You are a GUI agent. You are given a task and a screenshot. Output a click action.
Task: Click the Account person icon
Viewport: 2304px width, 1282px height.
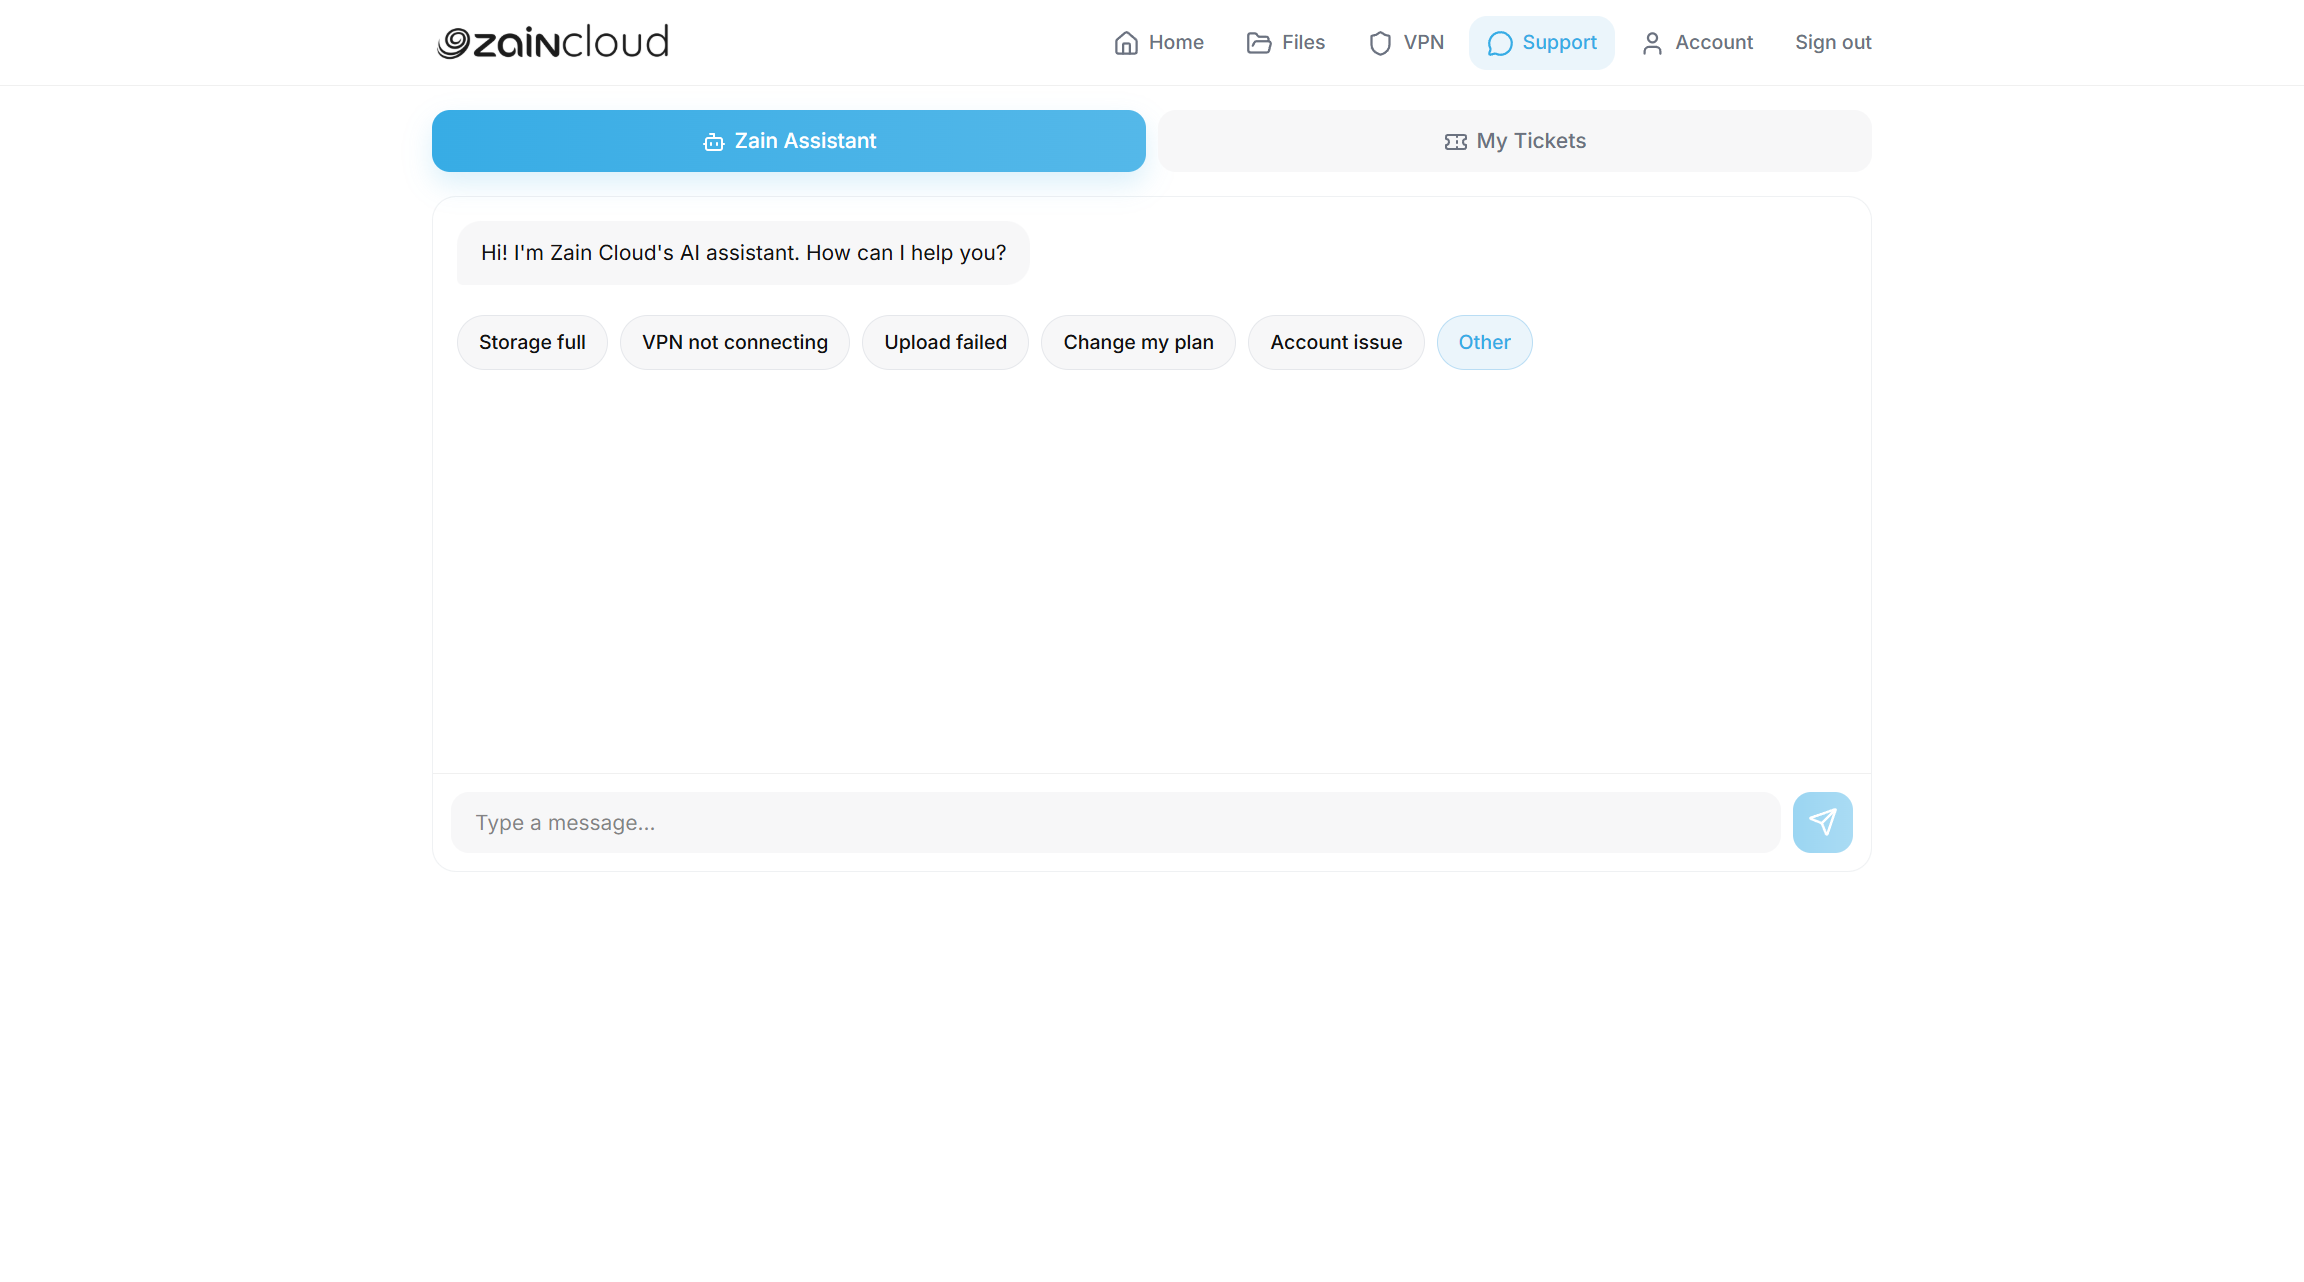pyautogui.click(x=1652, y=43)
